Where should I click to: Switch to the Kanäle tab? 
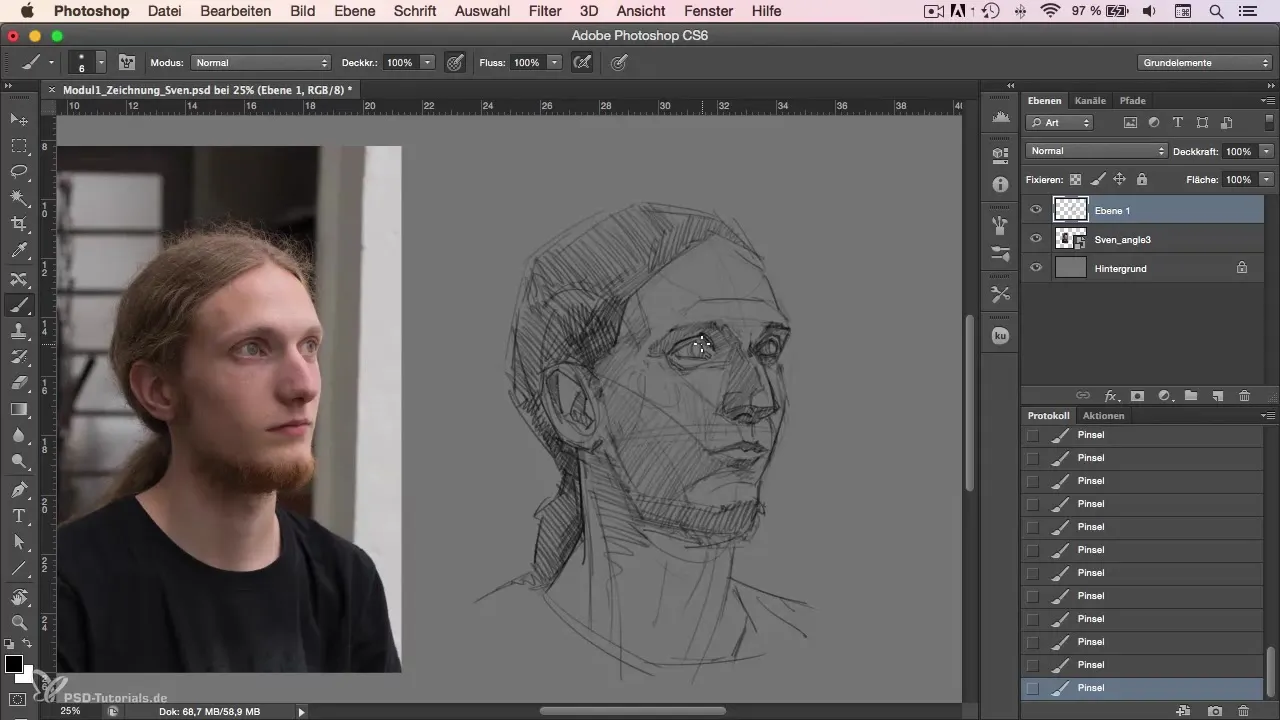[1090, 100]
